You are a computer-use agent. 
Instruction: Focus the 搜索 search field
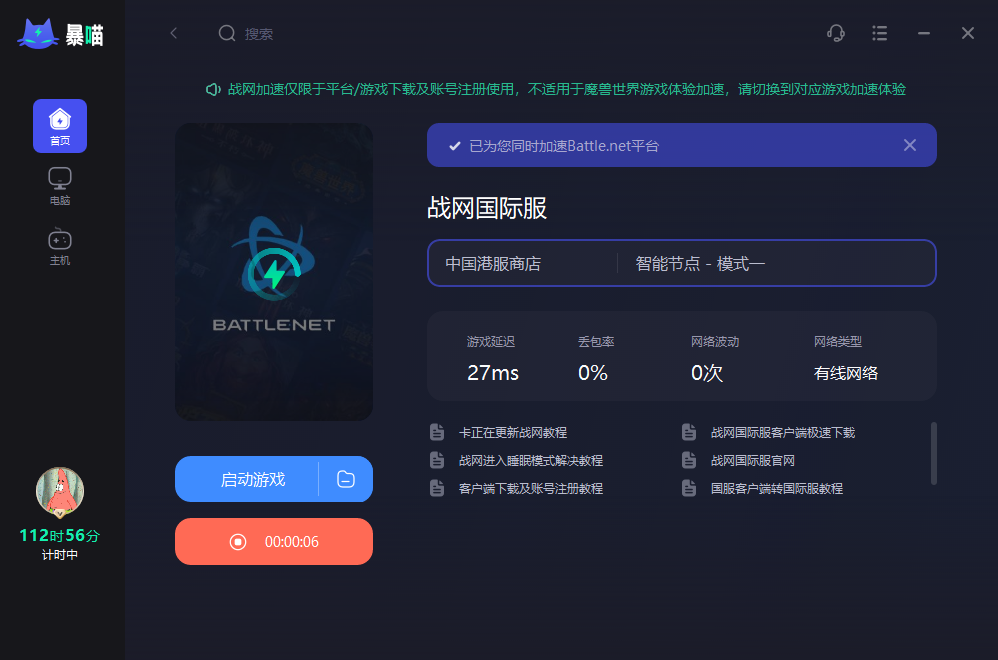259,34
